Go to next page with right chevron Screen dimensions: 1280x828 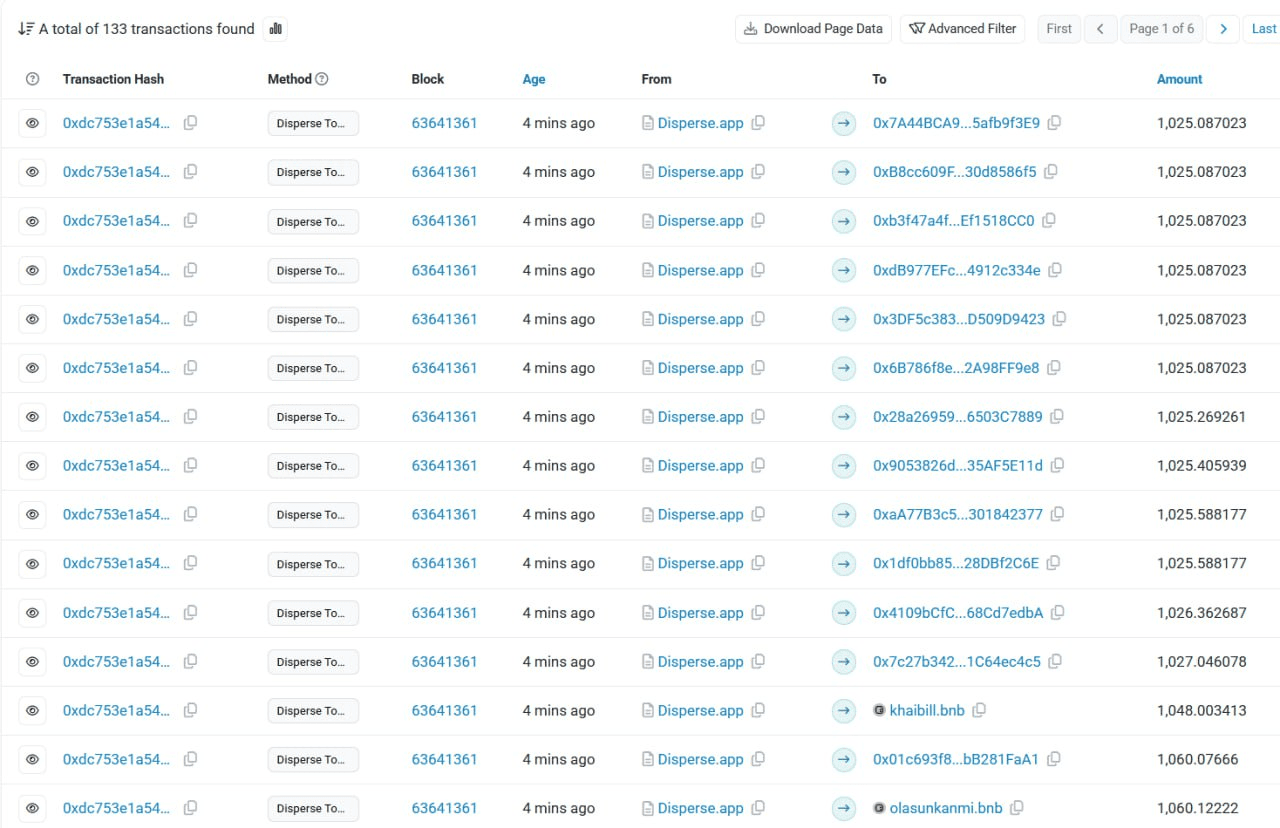point(1222,29)
